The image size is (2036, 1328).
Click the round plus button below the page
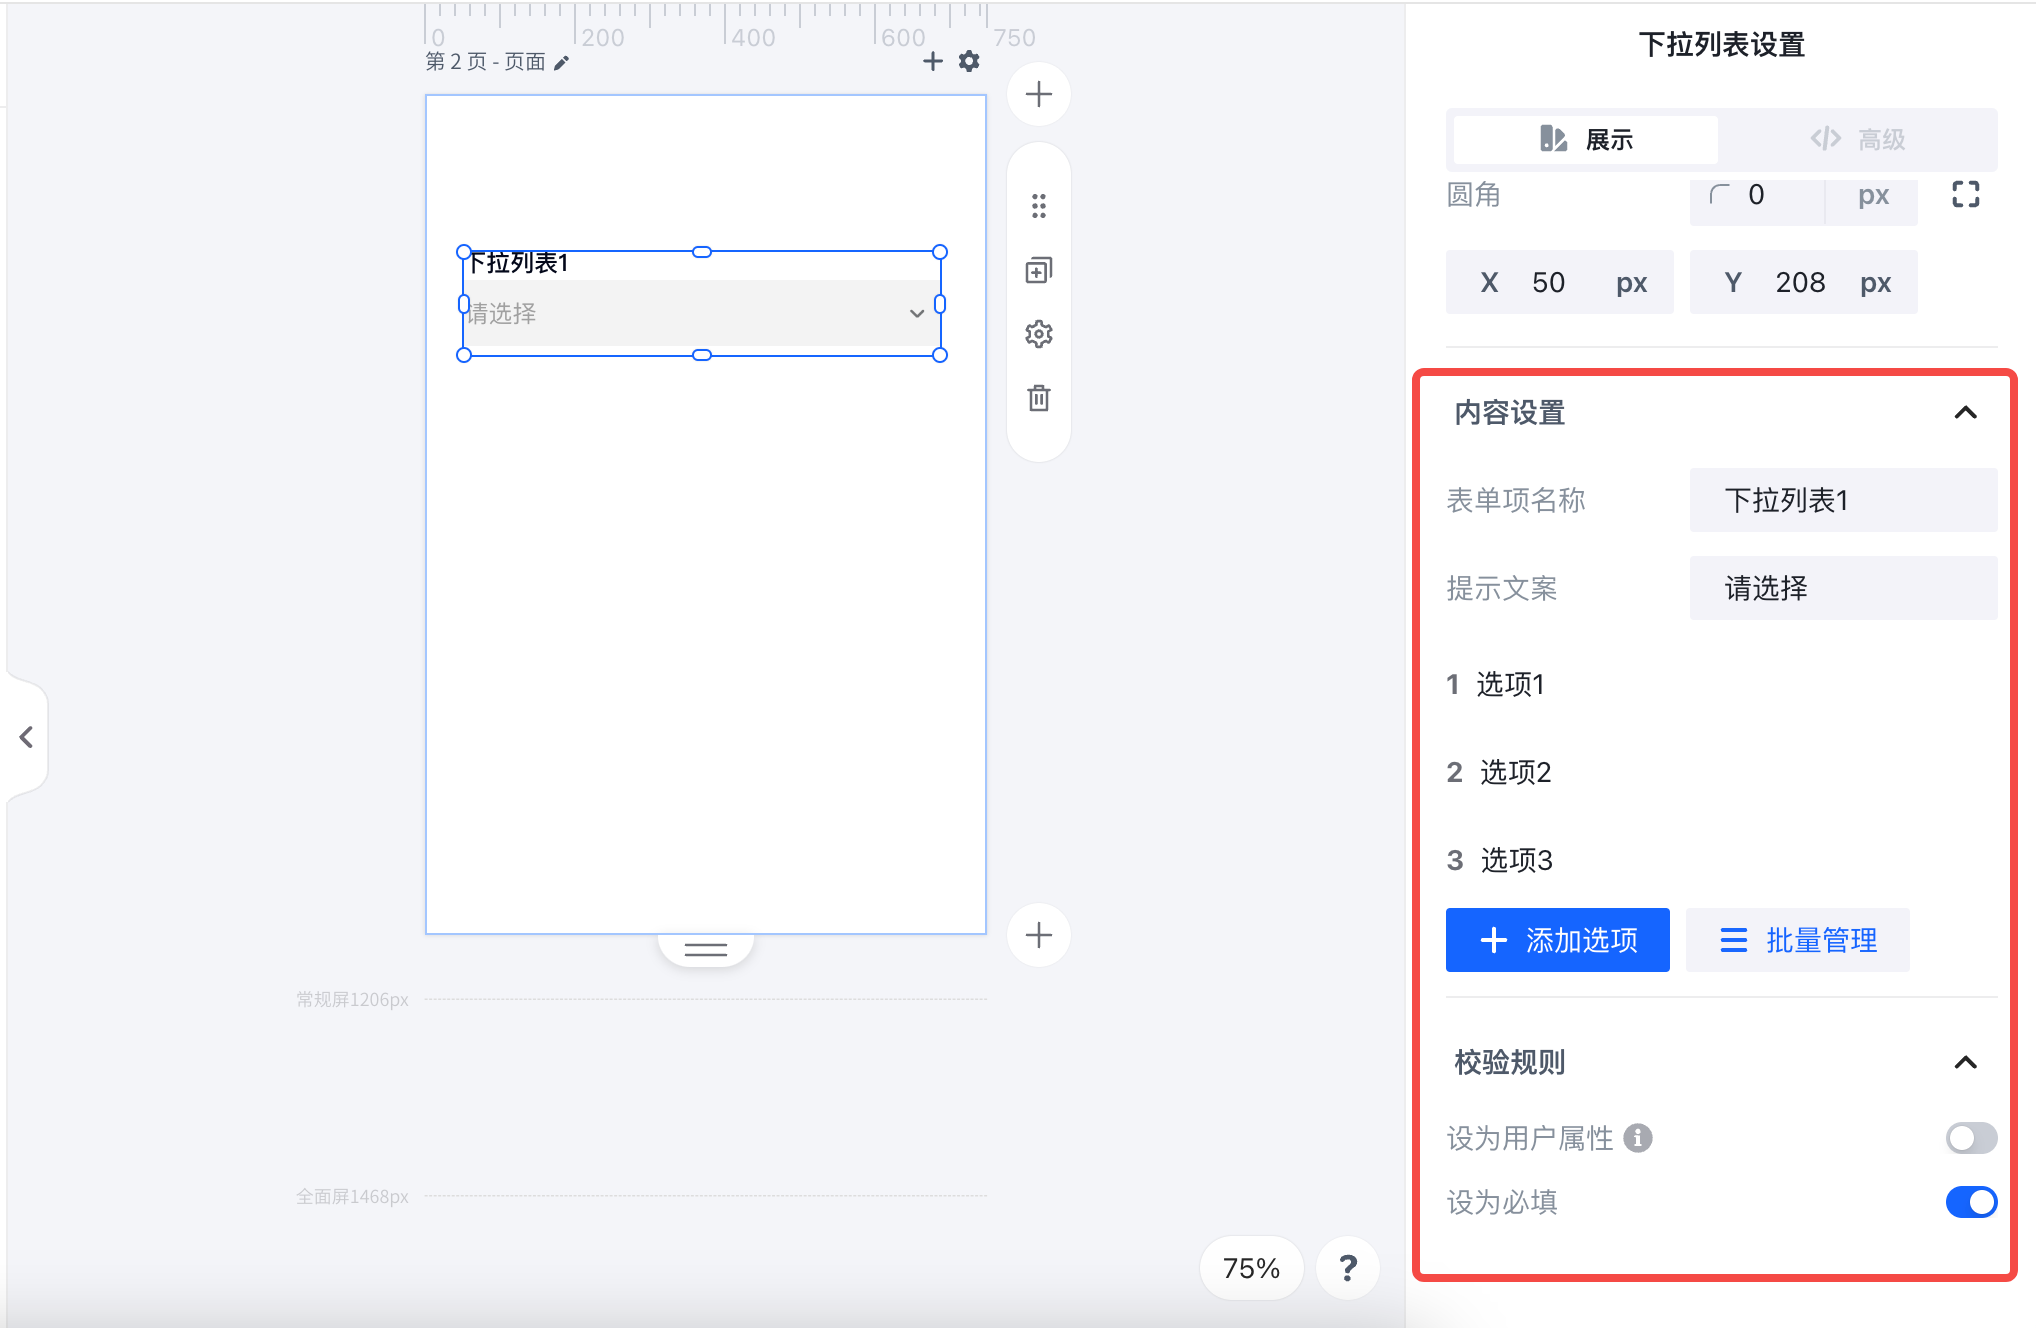pyautogui.click(x=1039, y=935)
